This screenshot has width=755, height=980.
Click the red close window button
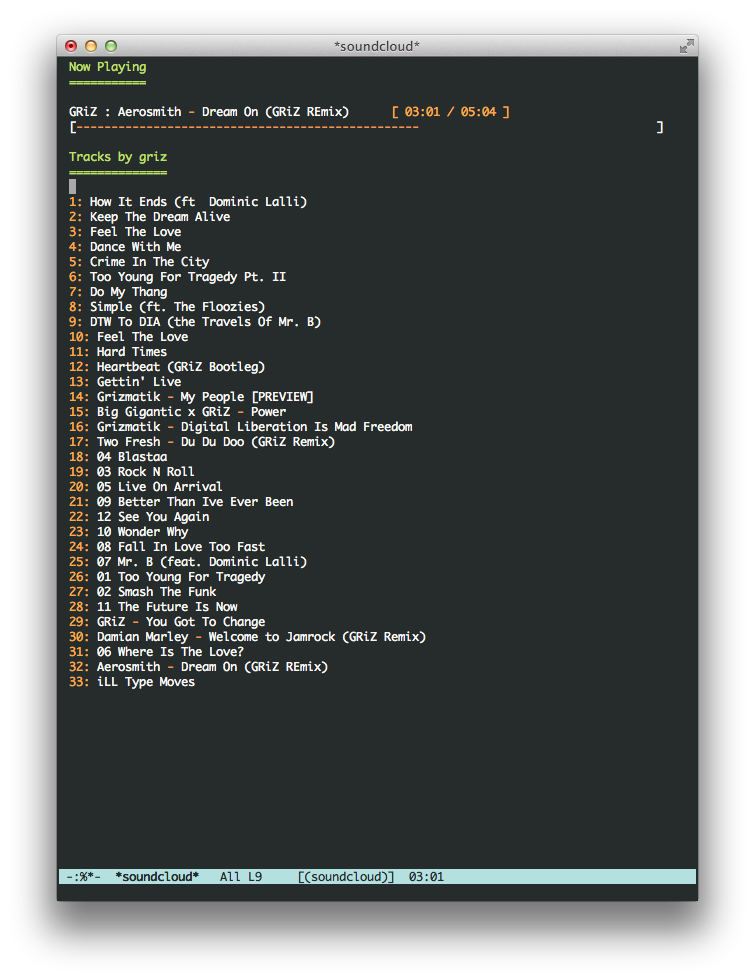click(71, 46)
